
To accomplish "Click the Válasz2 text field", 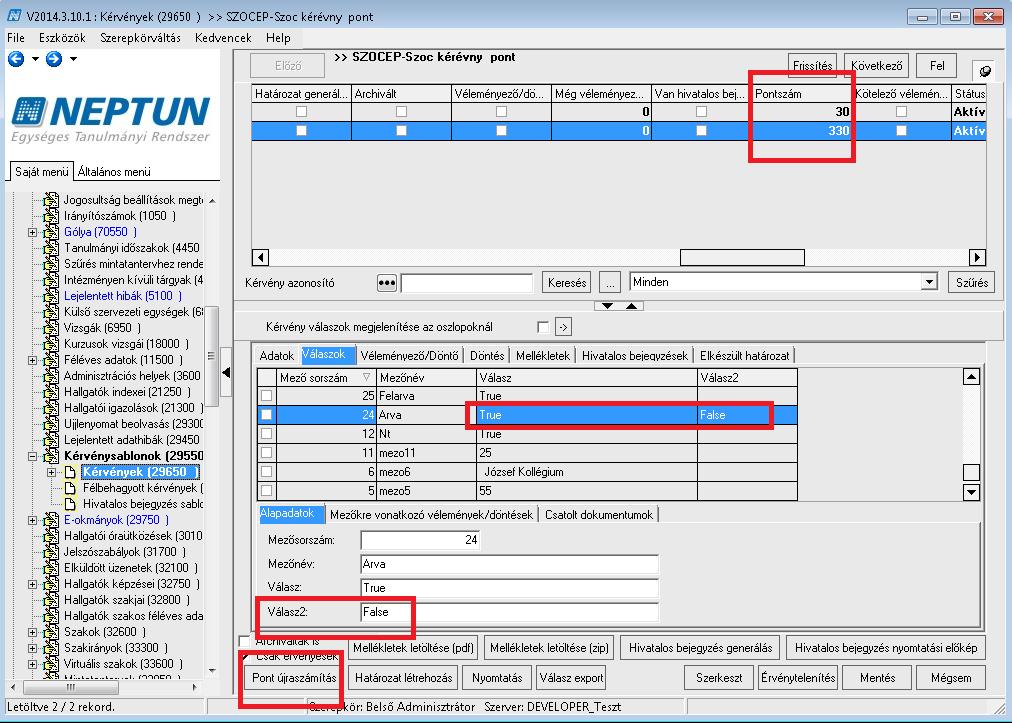I will (510, 612).
